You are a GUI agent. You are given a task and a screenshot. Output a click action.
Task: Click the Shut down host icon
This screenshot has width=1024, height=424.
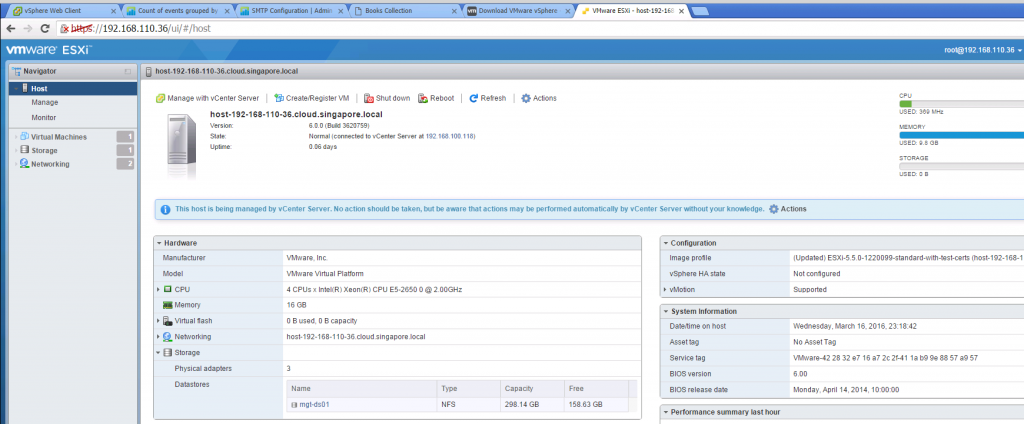pyautogui.click(x=368, y=99)
